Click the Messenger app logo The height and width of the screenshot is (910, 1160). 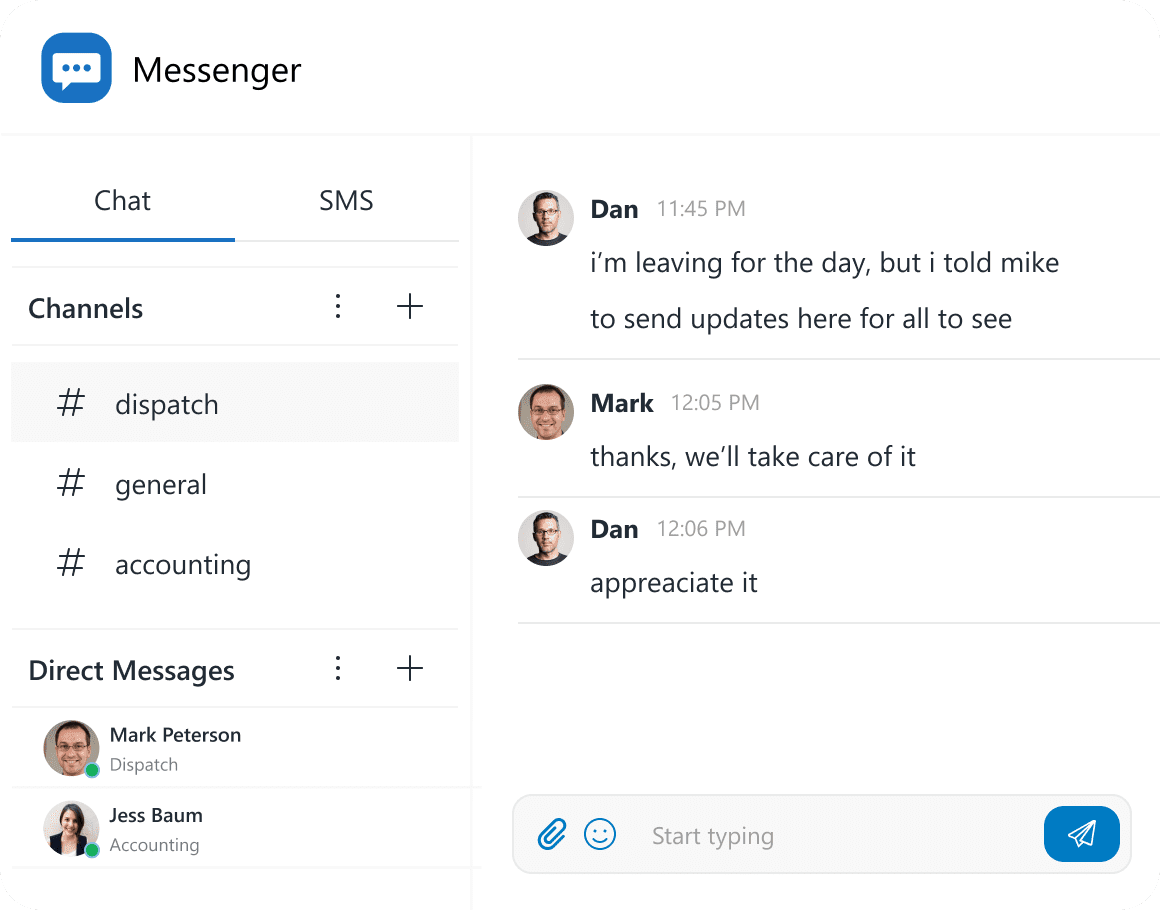point(76,67)
